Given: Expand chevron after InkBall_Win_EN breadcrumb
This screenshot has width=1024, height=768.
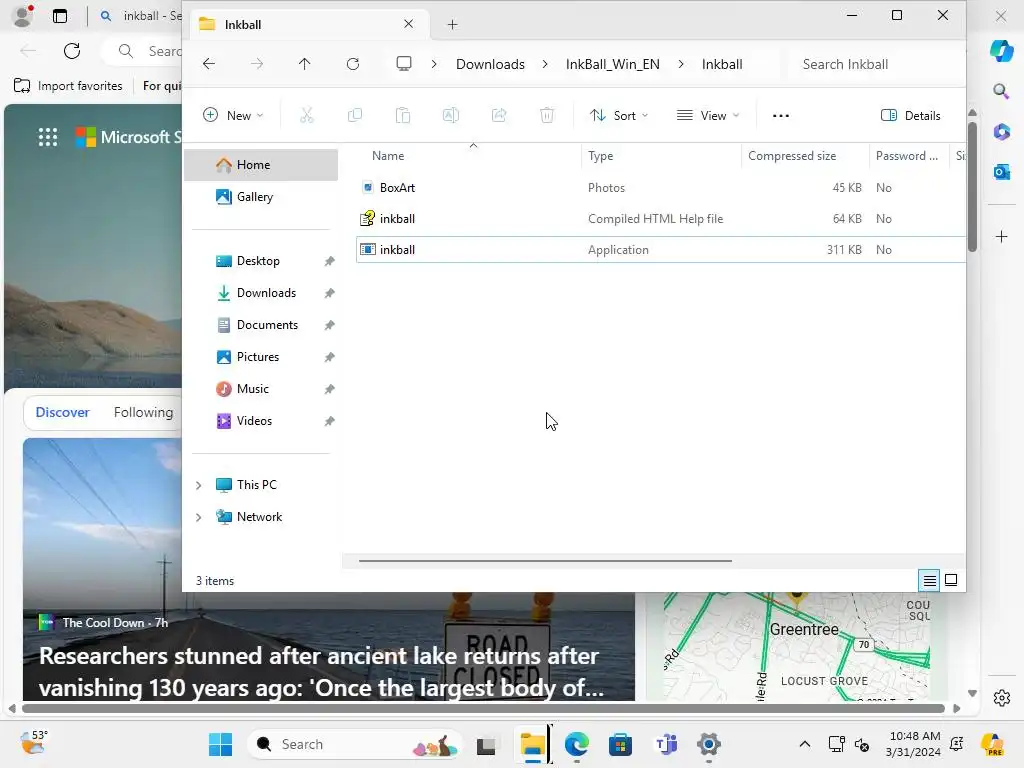Looking at the screenshot, I should coord(681,64).
